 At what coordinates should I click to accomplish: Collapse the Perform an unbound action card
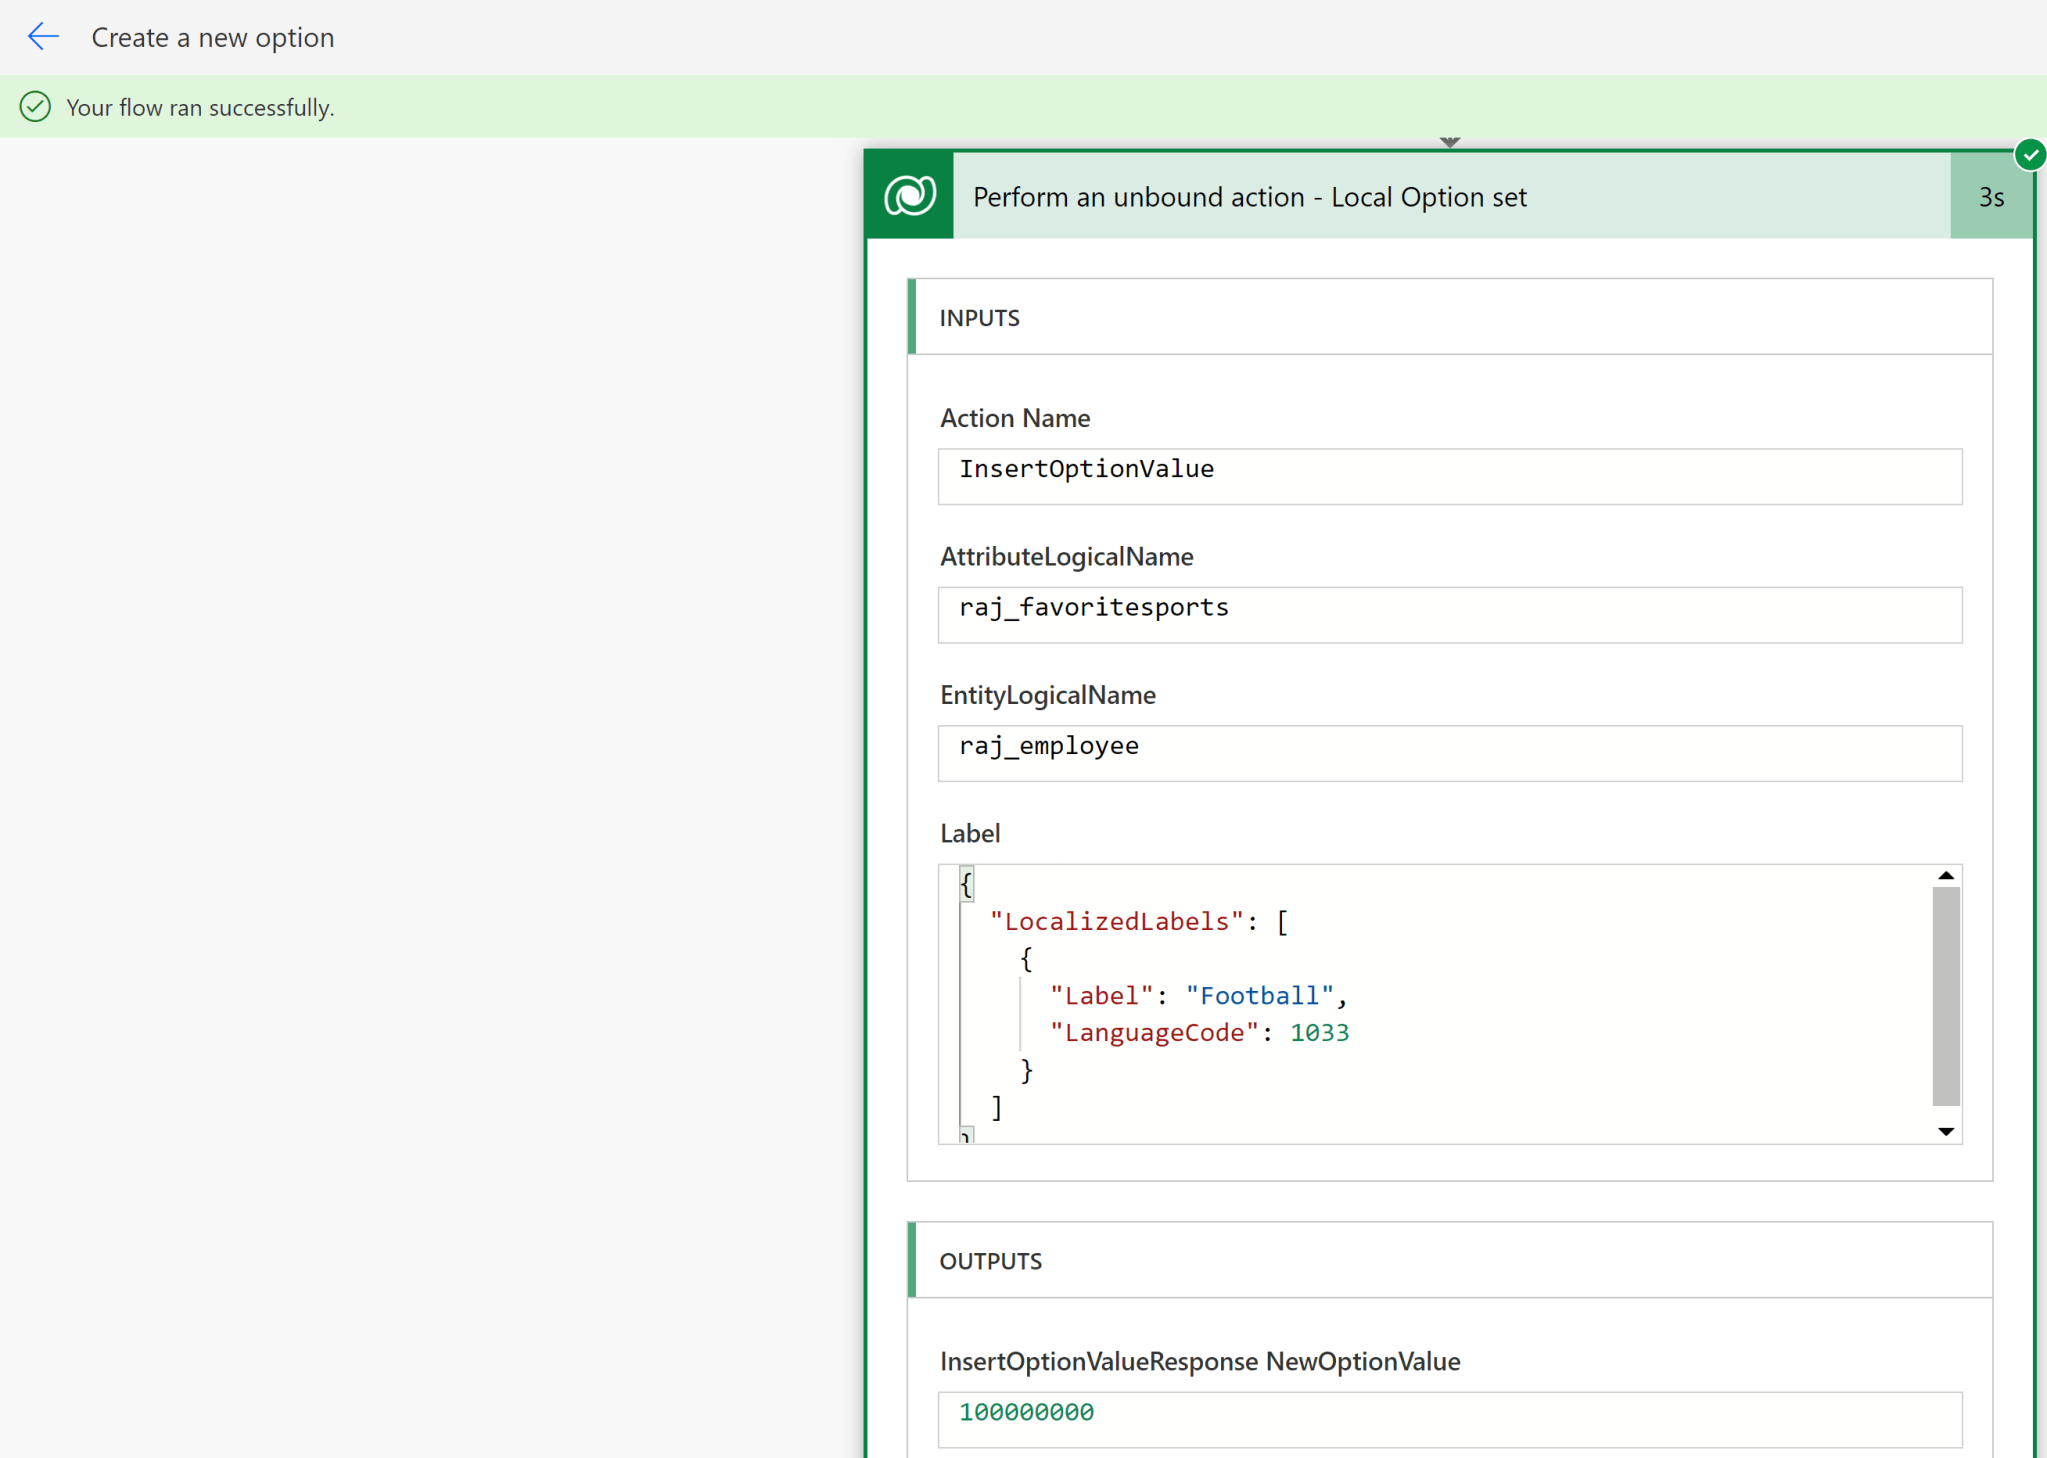pyautogui.click(x=1448, y=141)
